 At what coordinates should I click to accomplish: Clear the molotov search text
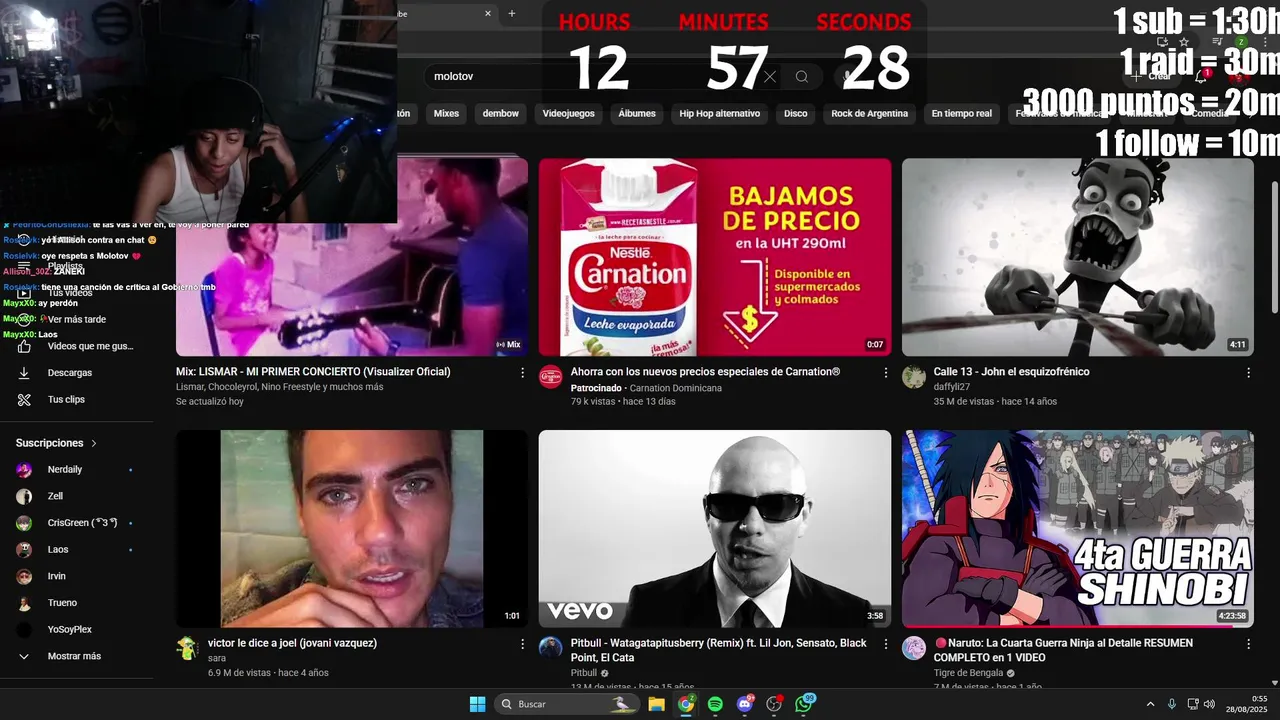(770, 76)
